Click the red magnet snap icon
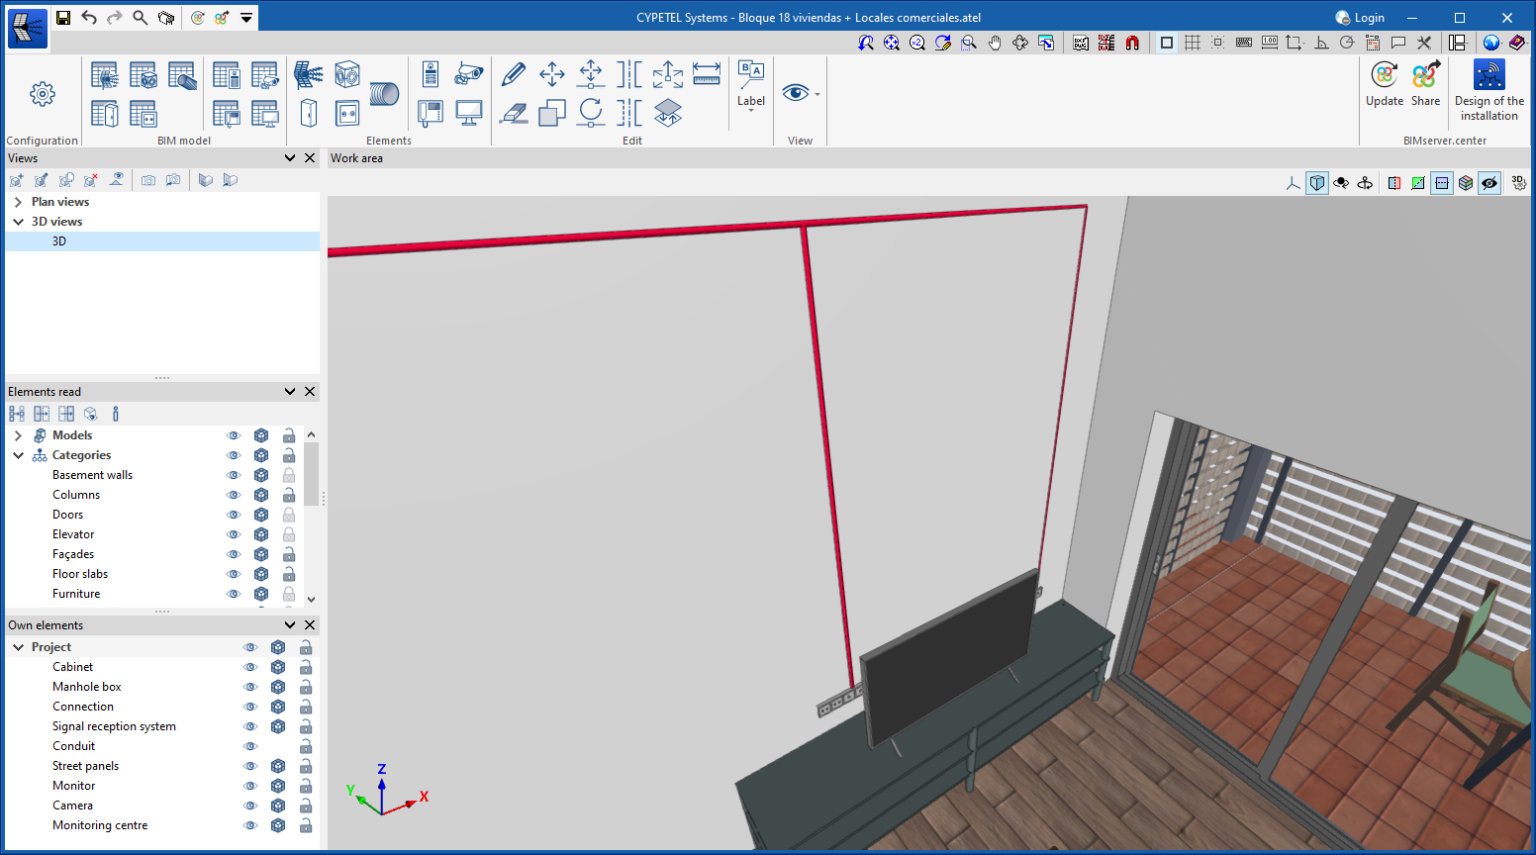1536x855 pixels. [x=1132, y=43]
